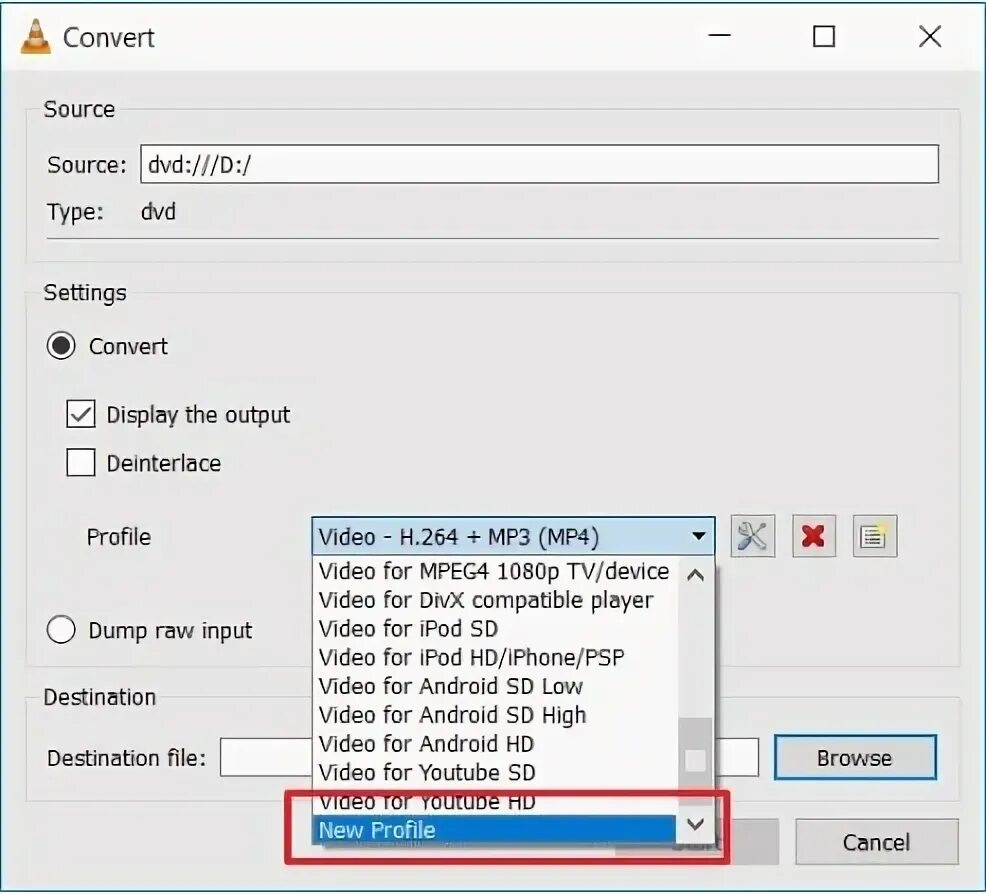Screen dimensions: 986x894
Task: Open the Profile combo box
Action: [x=513, y=536]
